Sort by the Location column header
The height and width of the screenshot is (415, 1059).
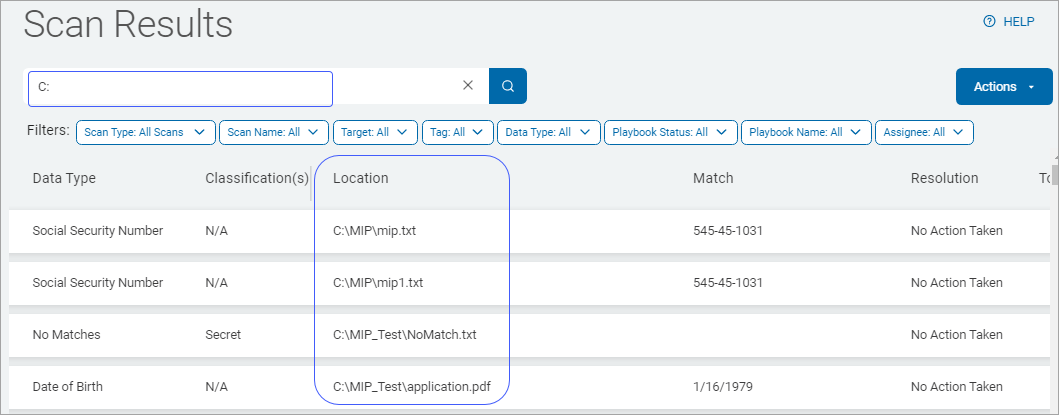click(361, 178)
